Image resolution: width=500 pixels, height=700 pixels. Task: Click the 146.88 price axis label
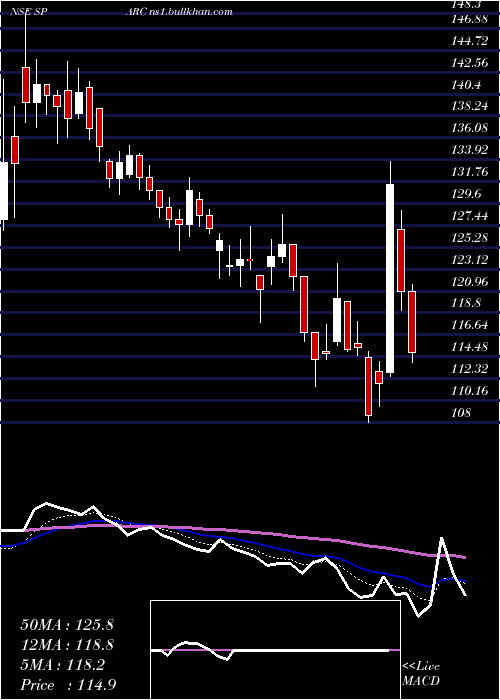click(x=468, y=20)
